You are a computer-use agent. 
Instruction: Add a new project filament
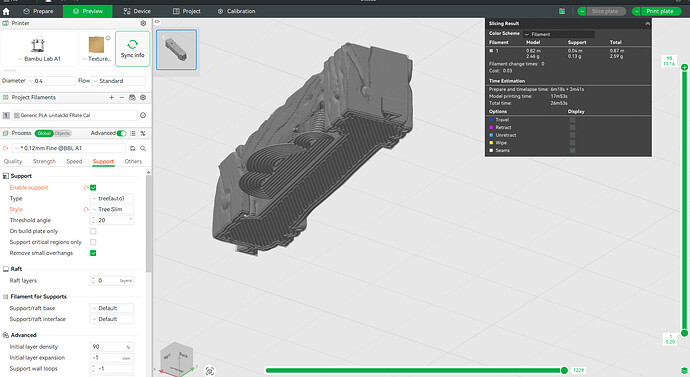coord(111,98)
